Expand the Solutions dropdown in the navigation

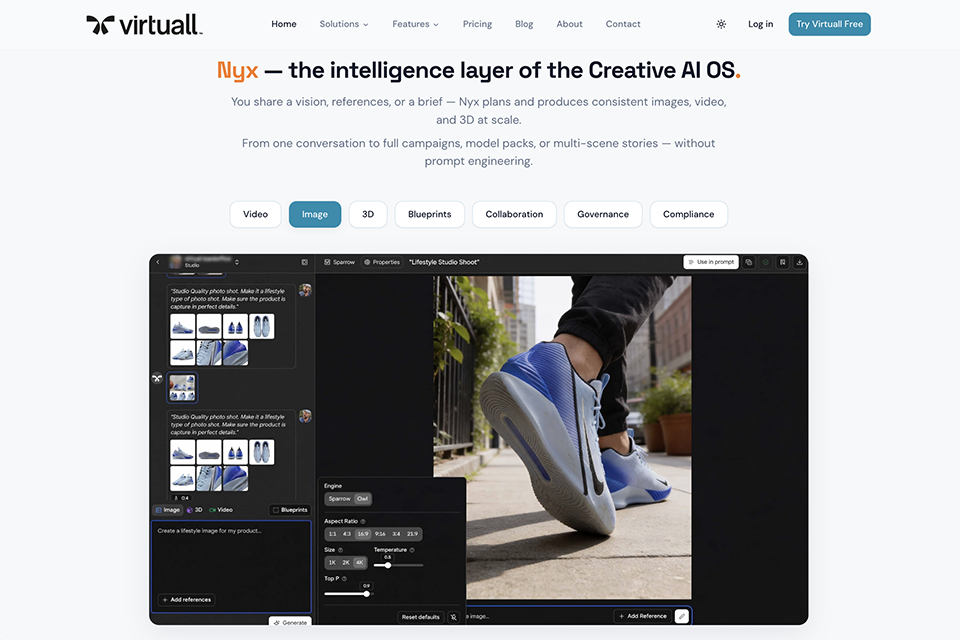[344, 24]
